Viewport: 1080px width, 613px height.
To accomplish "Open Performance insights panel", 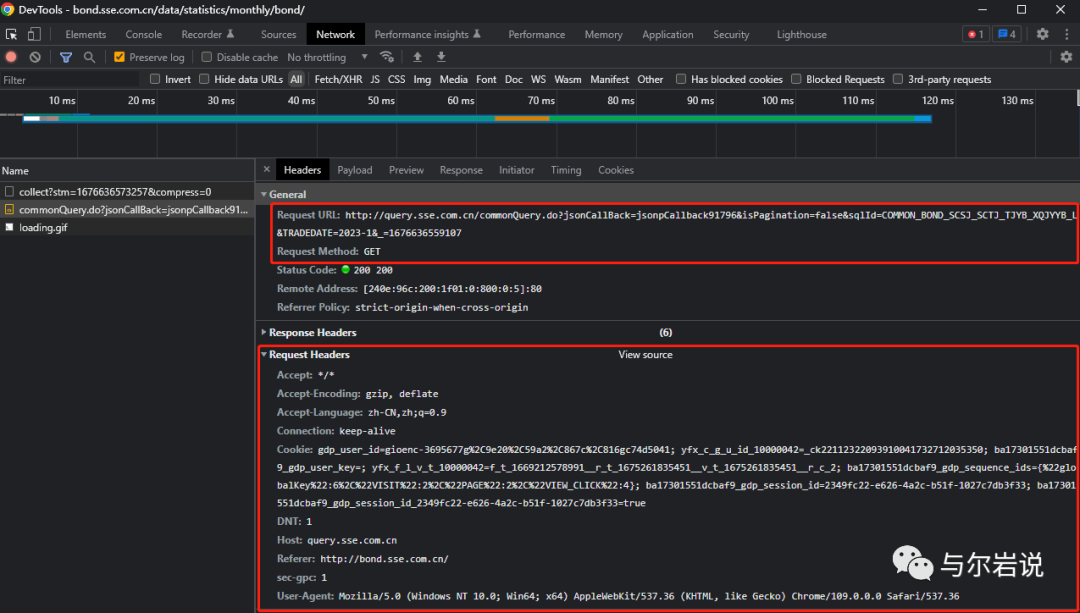I will (x=428, y=34).
